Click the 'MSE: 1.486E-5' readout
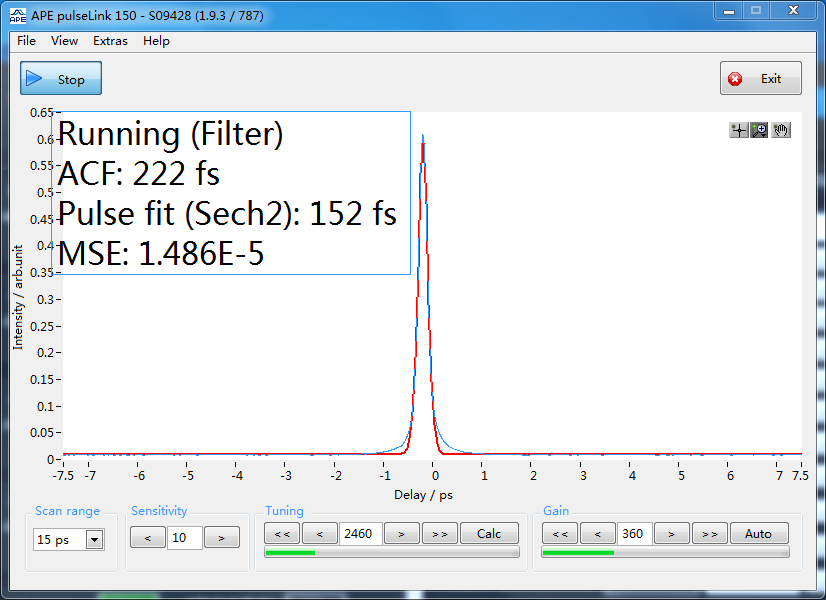Screen dimensions: 826x600 pos(161,253)
